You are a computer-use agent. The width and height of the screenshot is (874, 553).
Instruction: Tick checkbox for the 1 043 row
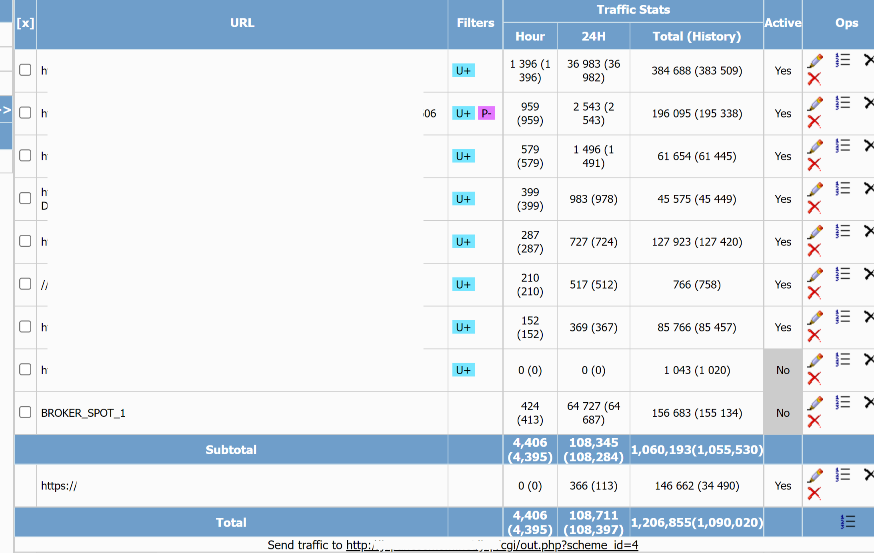(x=25, y=370)
